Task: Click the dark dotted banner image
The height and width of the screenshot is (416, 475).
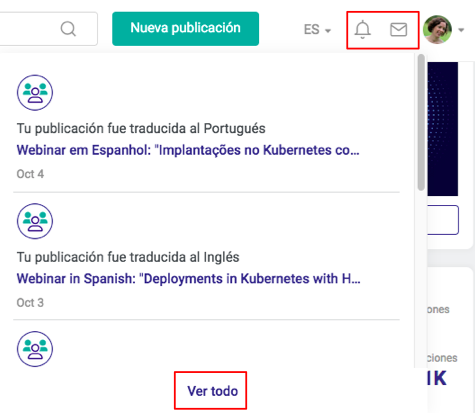Action: pos(443,129)
